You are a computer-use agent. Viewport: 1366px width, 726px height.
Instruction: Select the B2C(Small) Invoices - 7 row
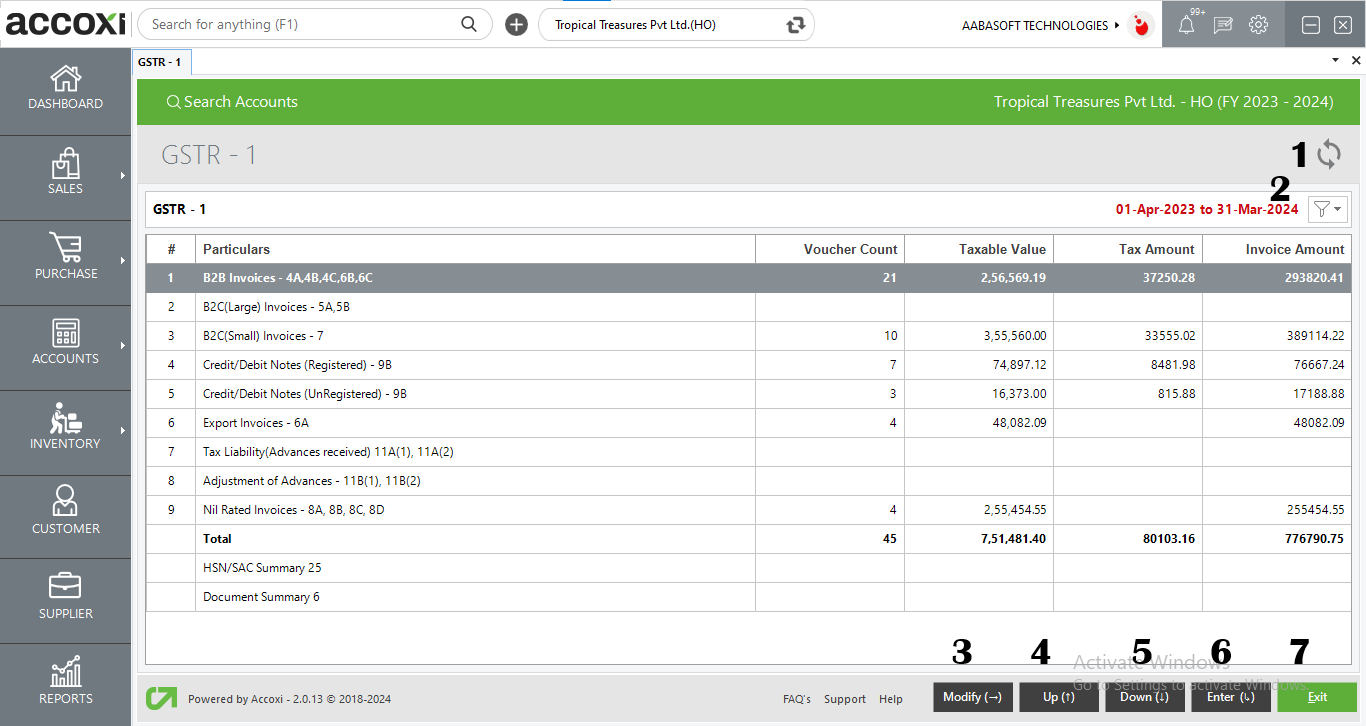(450, 336)
